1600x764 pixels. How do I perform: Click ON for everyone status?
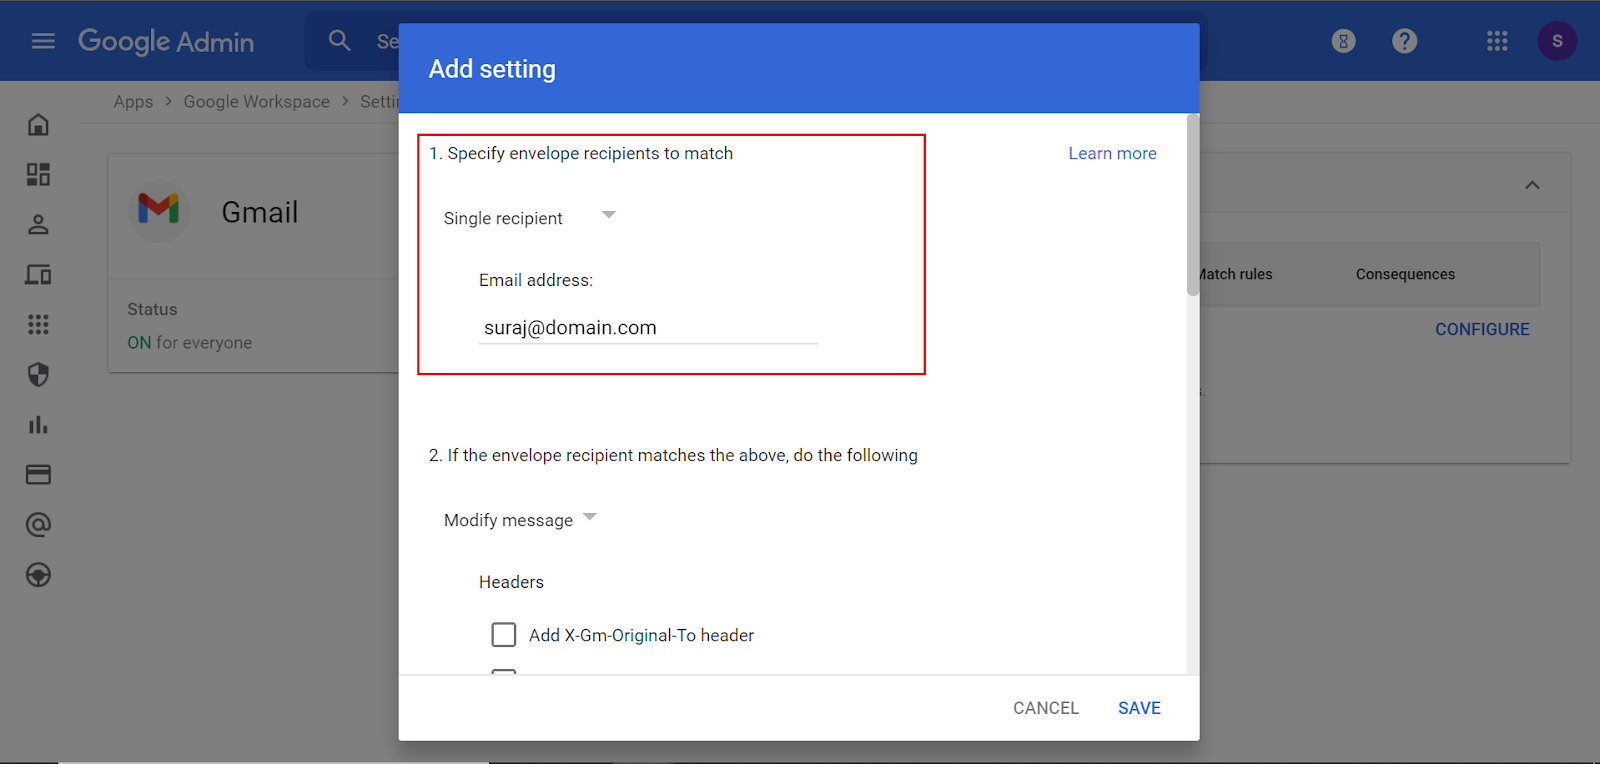pos(190,343)
